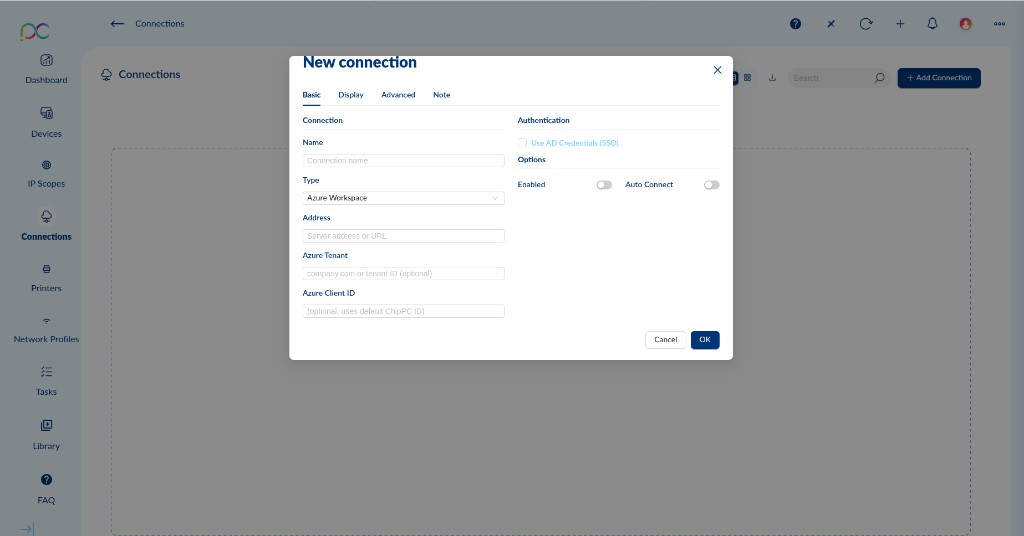
Task: Open the user avatar menu
Action: pos(966,24)
